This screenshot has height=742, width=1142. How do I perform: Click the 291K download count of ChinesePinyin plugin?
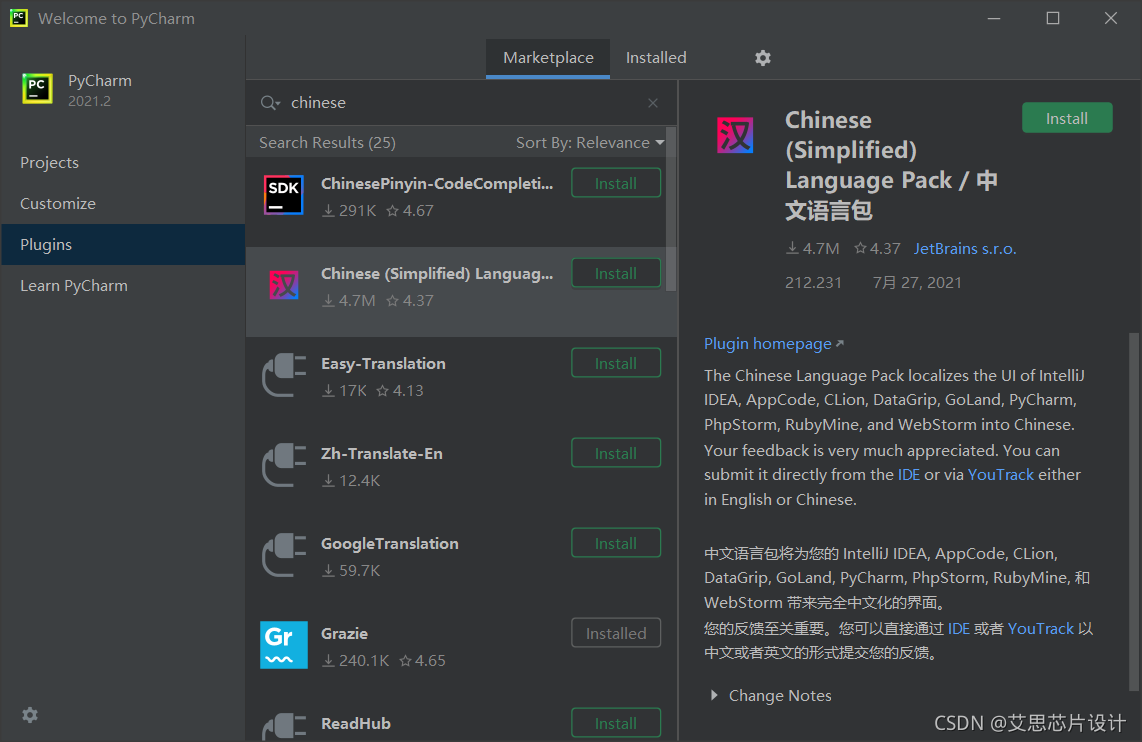coord(350,210)
